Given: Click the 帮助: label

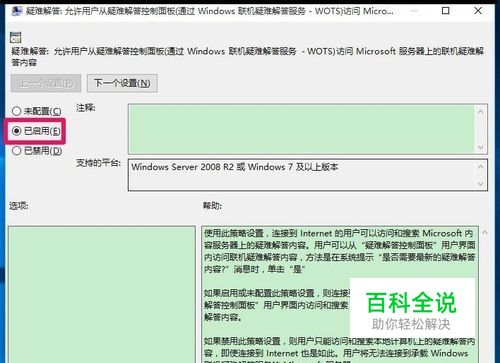Looking at the screenshot, I should pos(212,206).
